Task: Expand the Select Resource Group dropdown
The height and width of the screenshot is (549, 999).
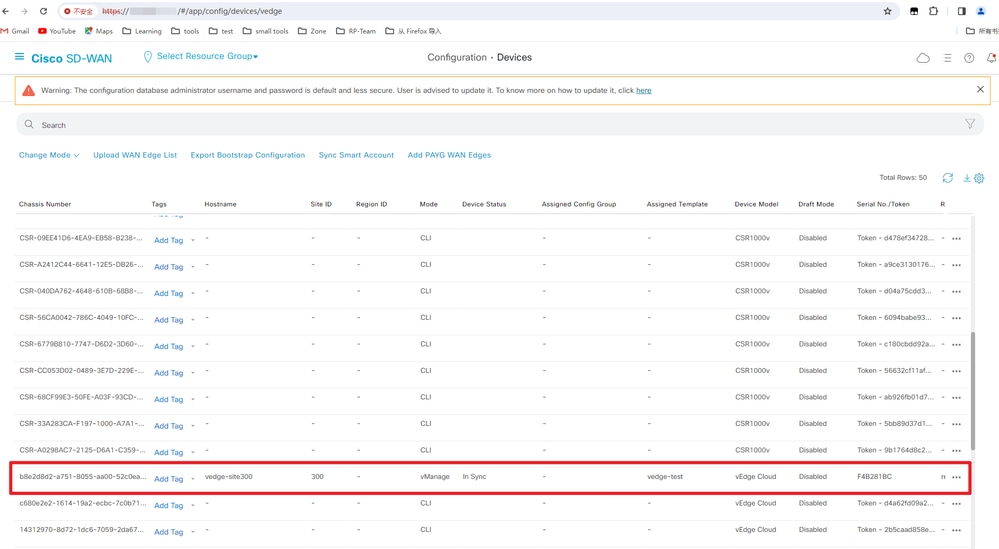Action: 207,56
